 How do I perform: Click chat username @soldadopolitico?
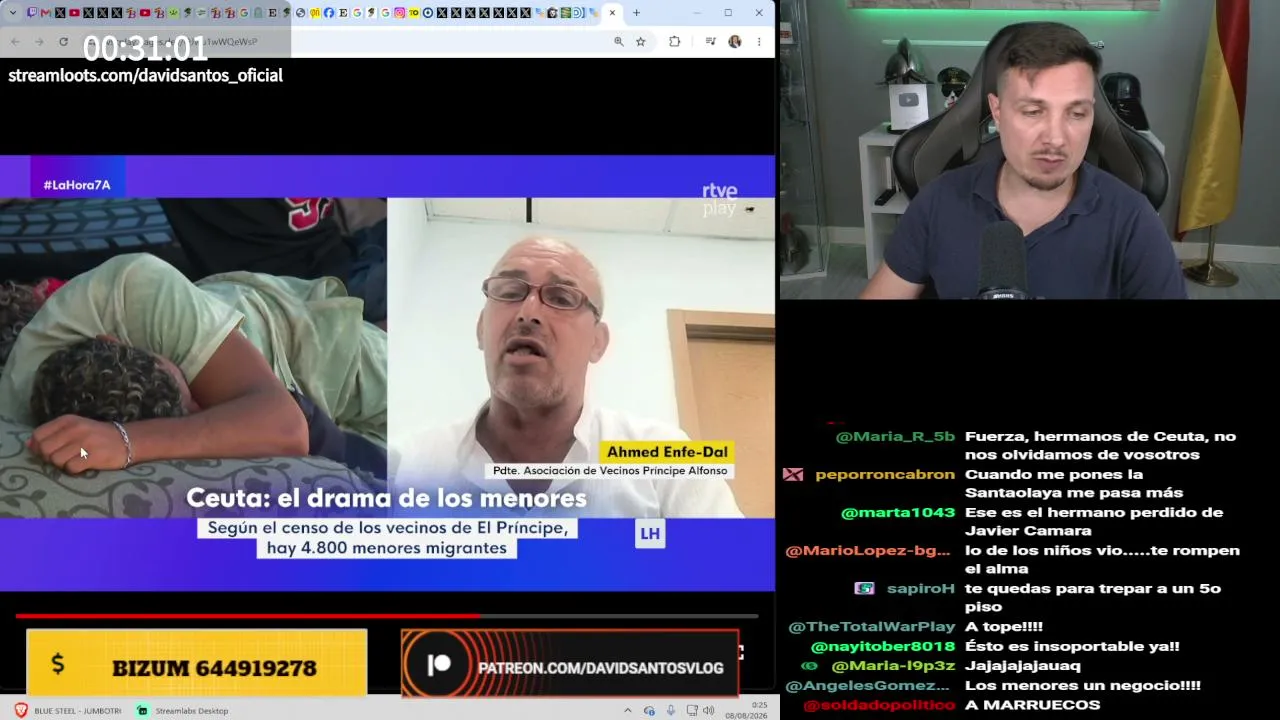point(879,705)
